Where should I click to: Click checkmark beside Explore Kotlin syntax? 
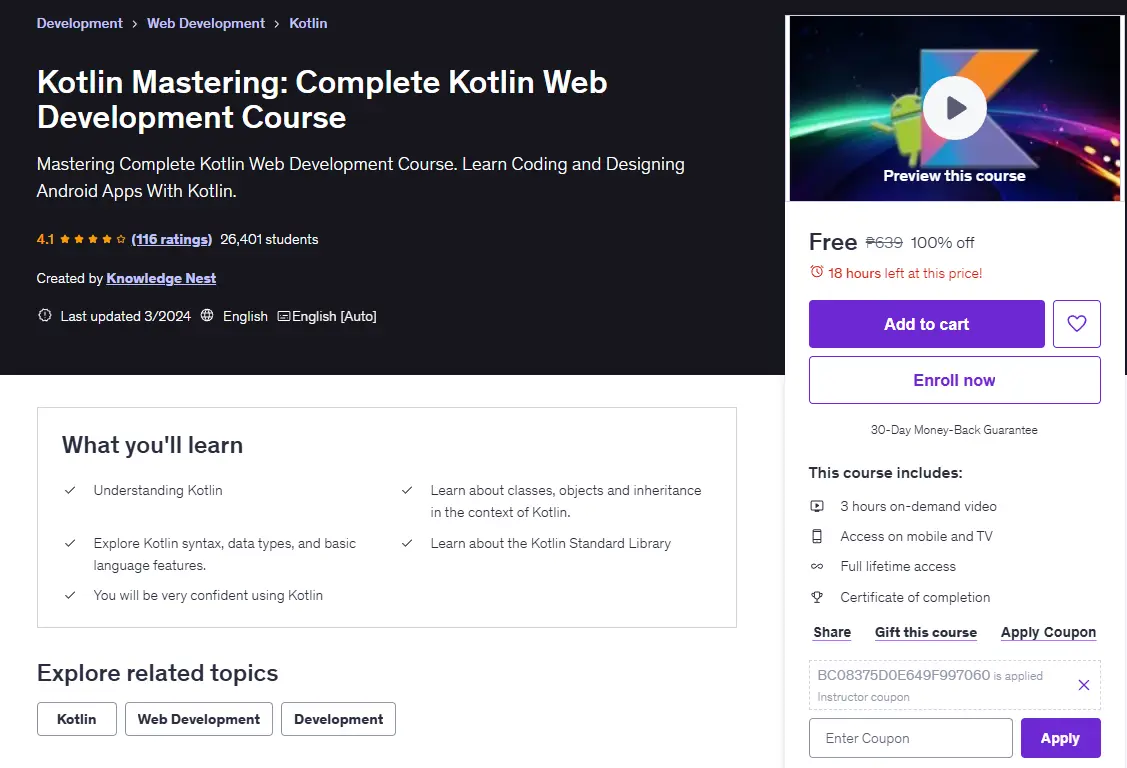click(70, 543)
